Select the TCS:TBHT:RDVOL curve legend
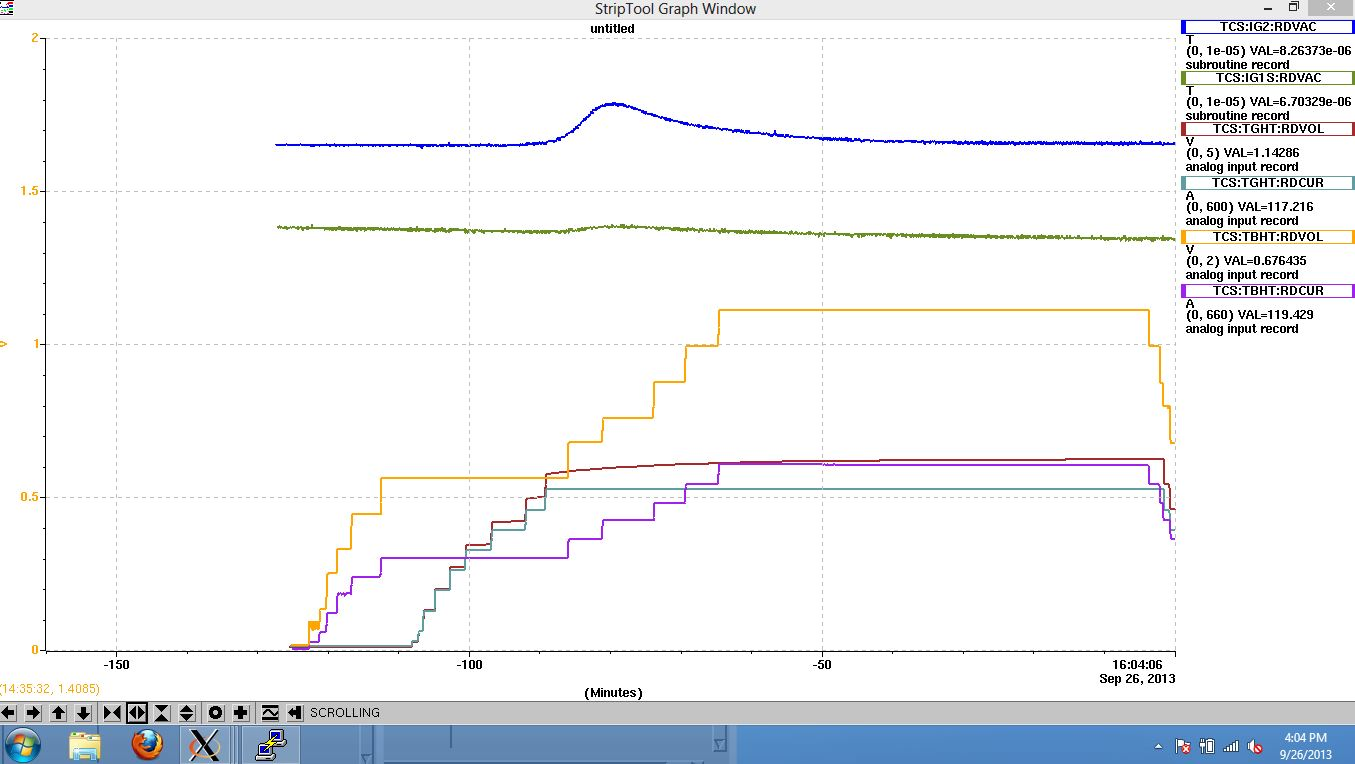 (x=1267, y=237)
